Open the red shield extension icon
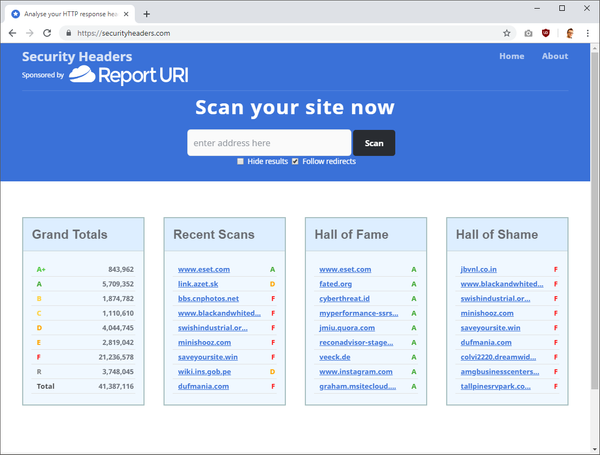The height and width of the screenshot is (455, 600). tap(546, 33)
